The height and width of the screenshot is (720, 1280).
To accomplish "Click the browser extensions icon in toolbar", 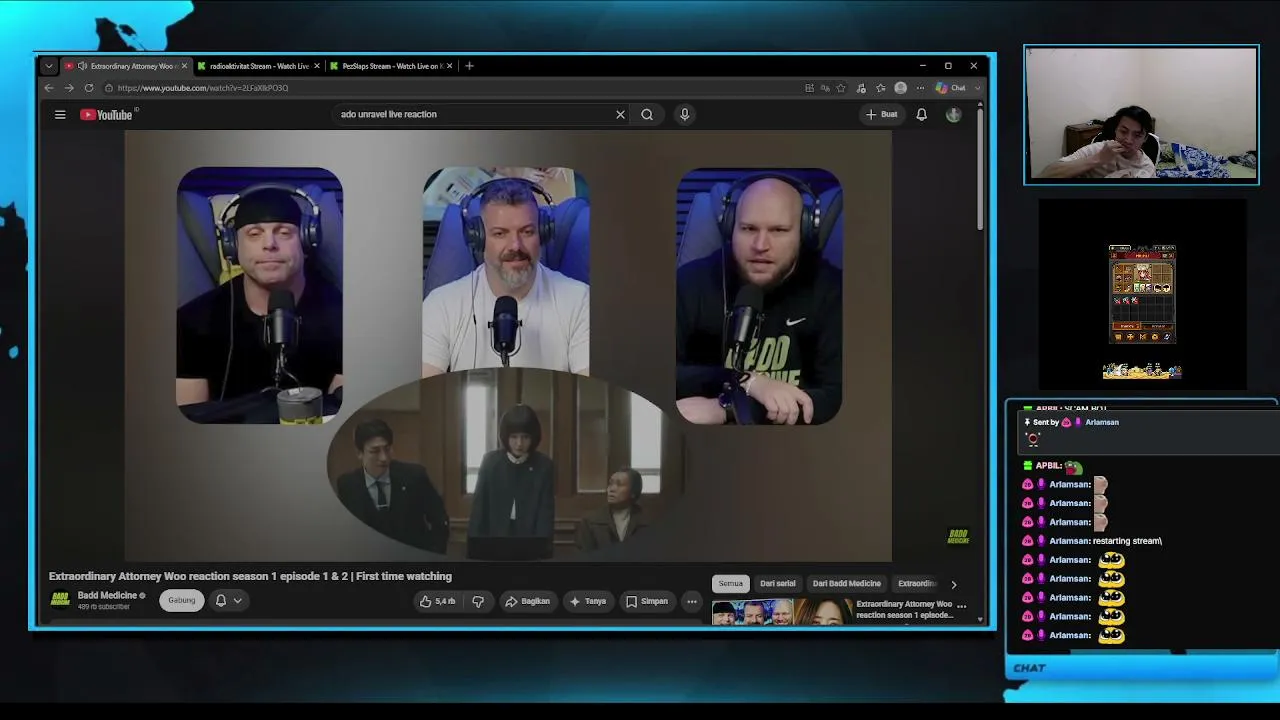I will pos(861,88).
